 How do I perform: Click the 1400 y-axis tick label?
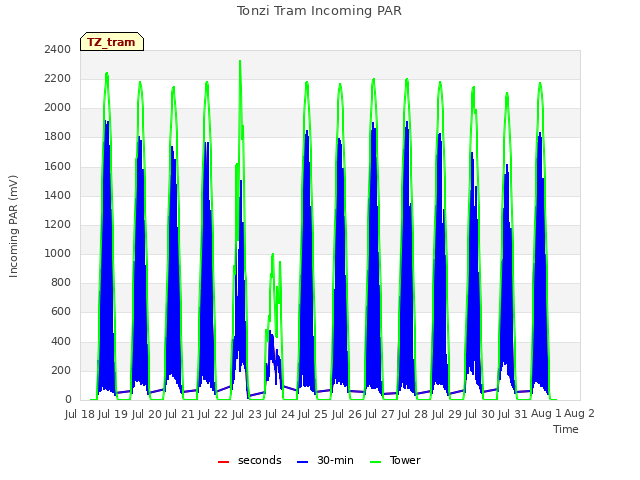click(x=58, y=195)
